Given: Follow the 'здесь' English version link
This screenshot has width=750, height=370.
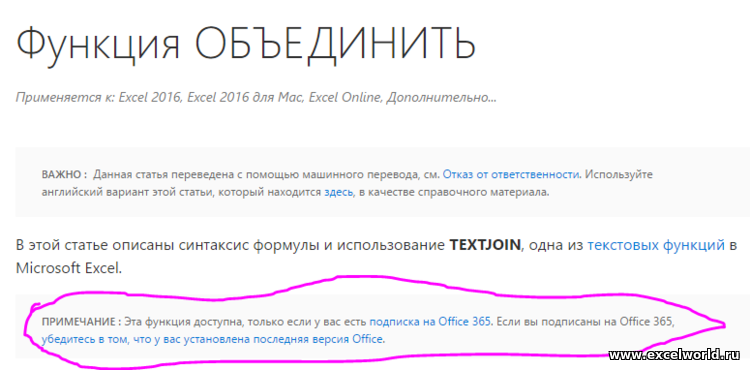Looking at the screenshot, I should (339, 193).
